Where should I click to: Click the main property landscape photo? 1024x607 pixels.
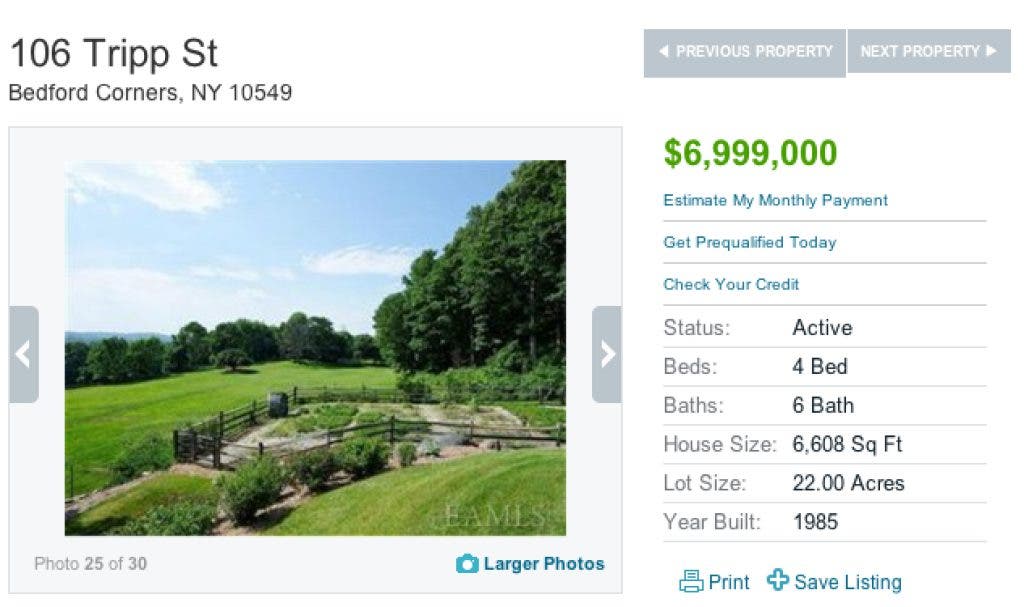pyautogui.click(x=315, y=347)
